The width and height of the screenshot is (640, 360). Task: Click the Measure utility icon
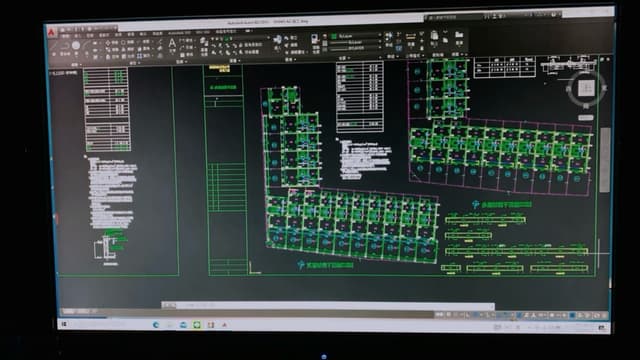411,37
